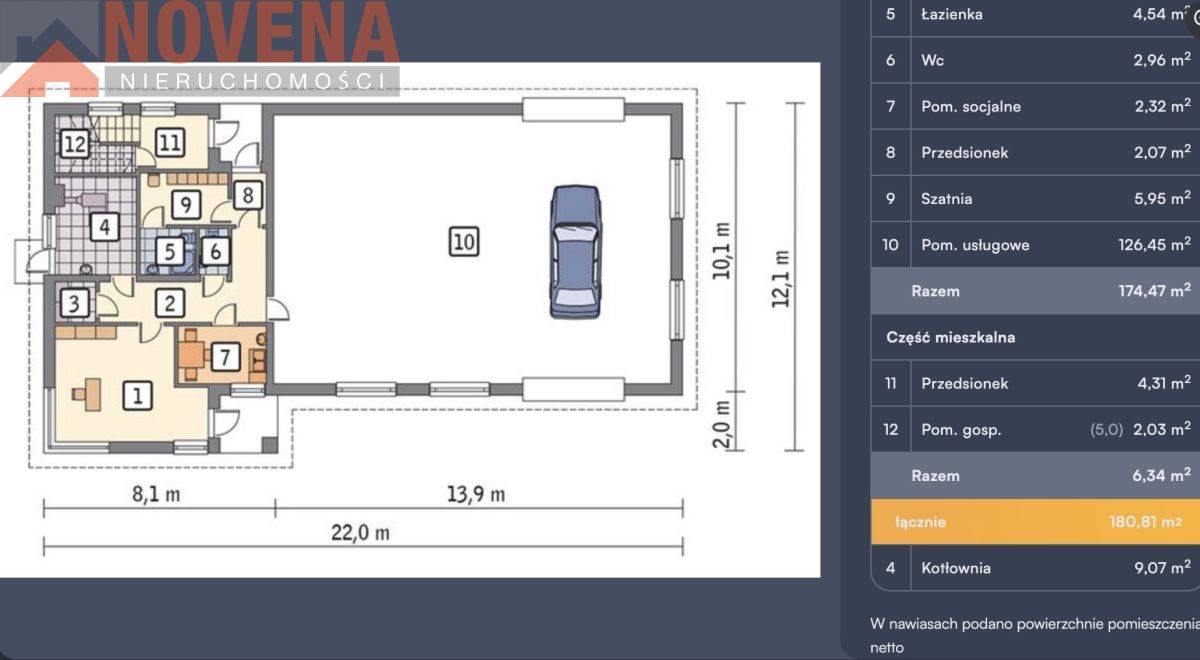Click the Pom. gosp. row label

[x=961, y=430]
